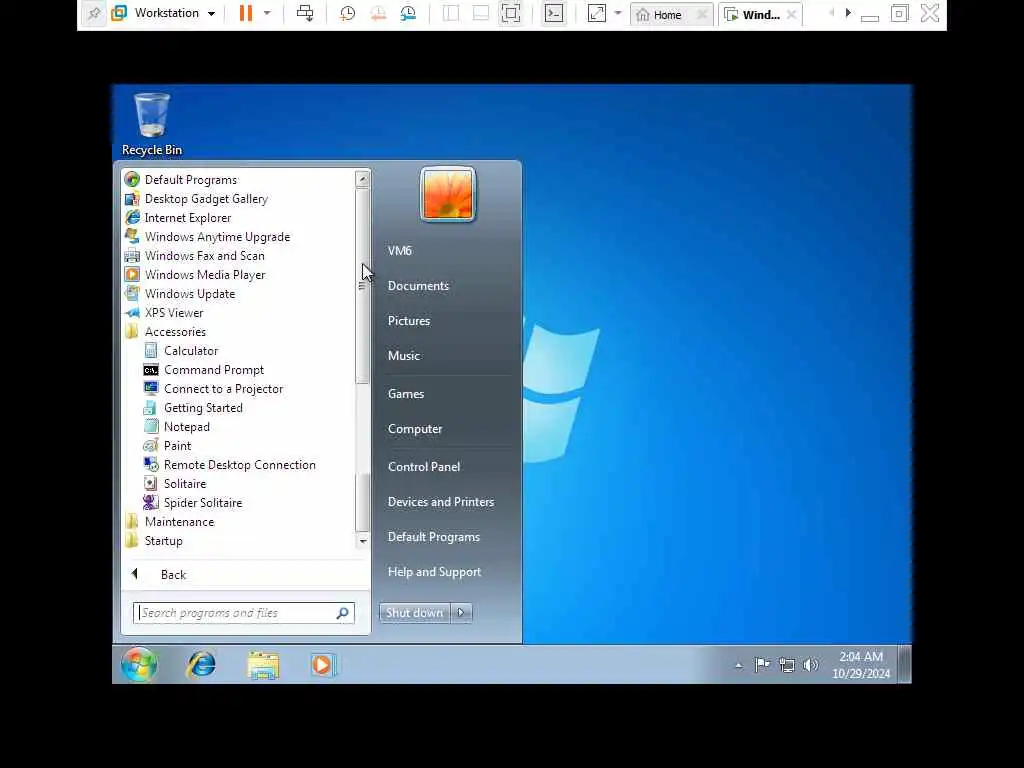Click scroll down arrow in programs list
This screenshot has height=768, width=1024.
click(362, 541)
